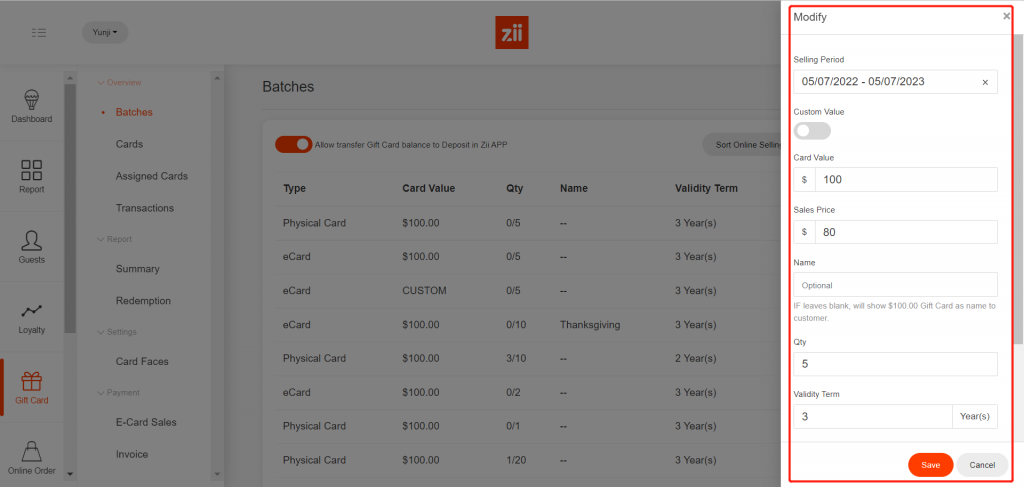Clear the Selling Period date range

pyautogui.click(x=985, y=82)
